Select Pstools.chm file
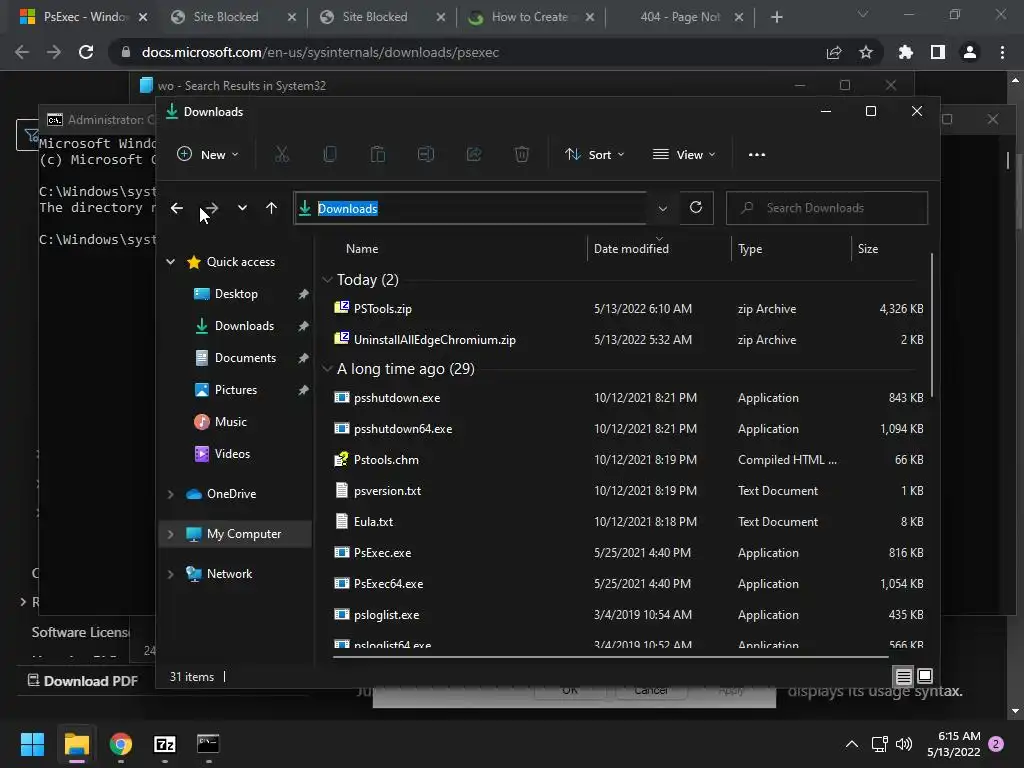 pos(386,460)
